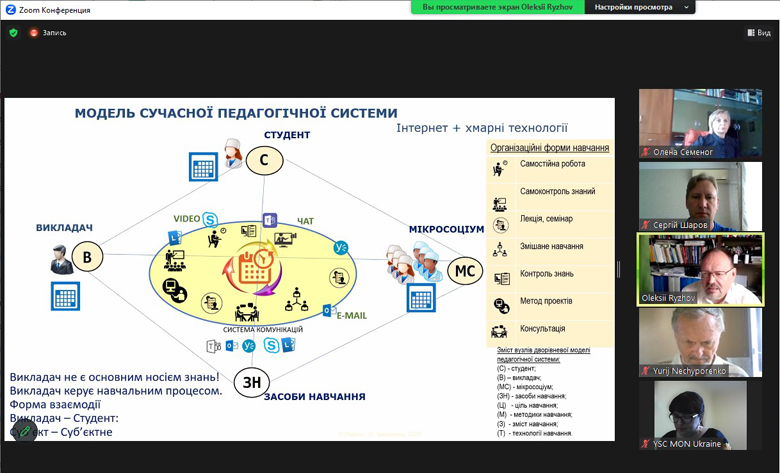Click Lync icon in bottom app row
The width and height of the screenshot is (780, 473).
(289, 345)
